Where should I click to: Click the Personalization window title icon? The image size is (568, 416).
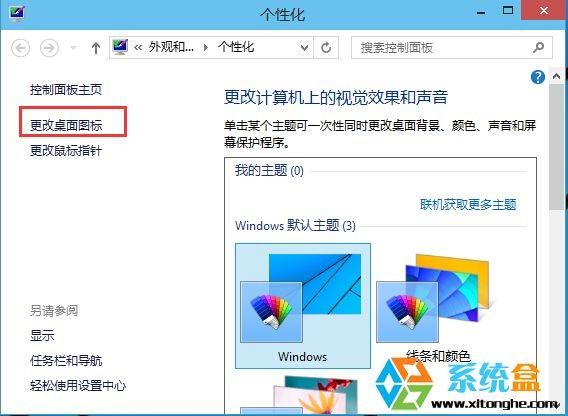pos(16,12)
